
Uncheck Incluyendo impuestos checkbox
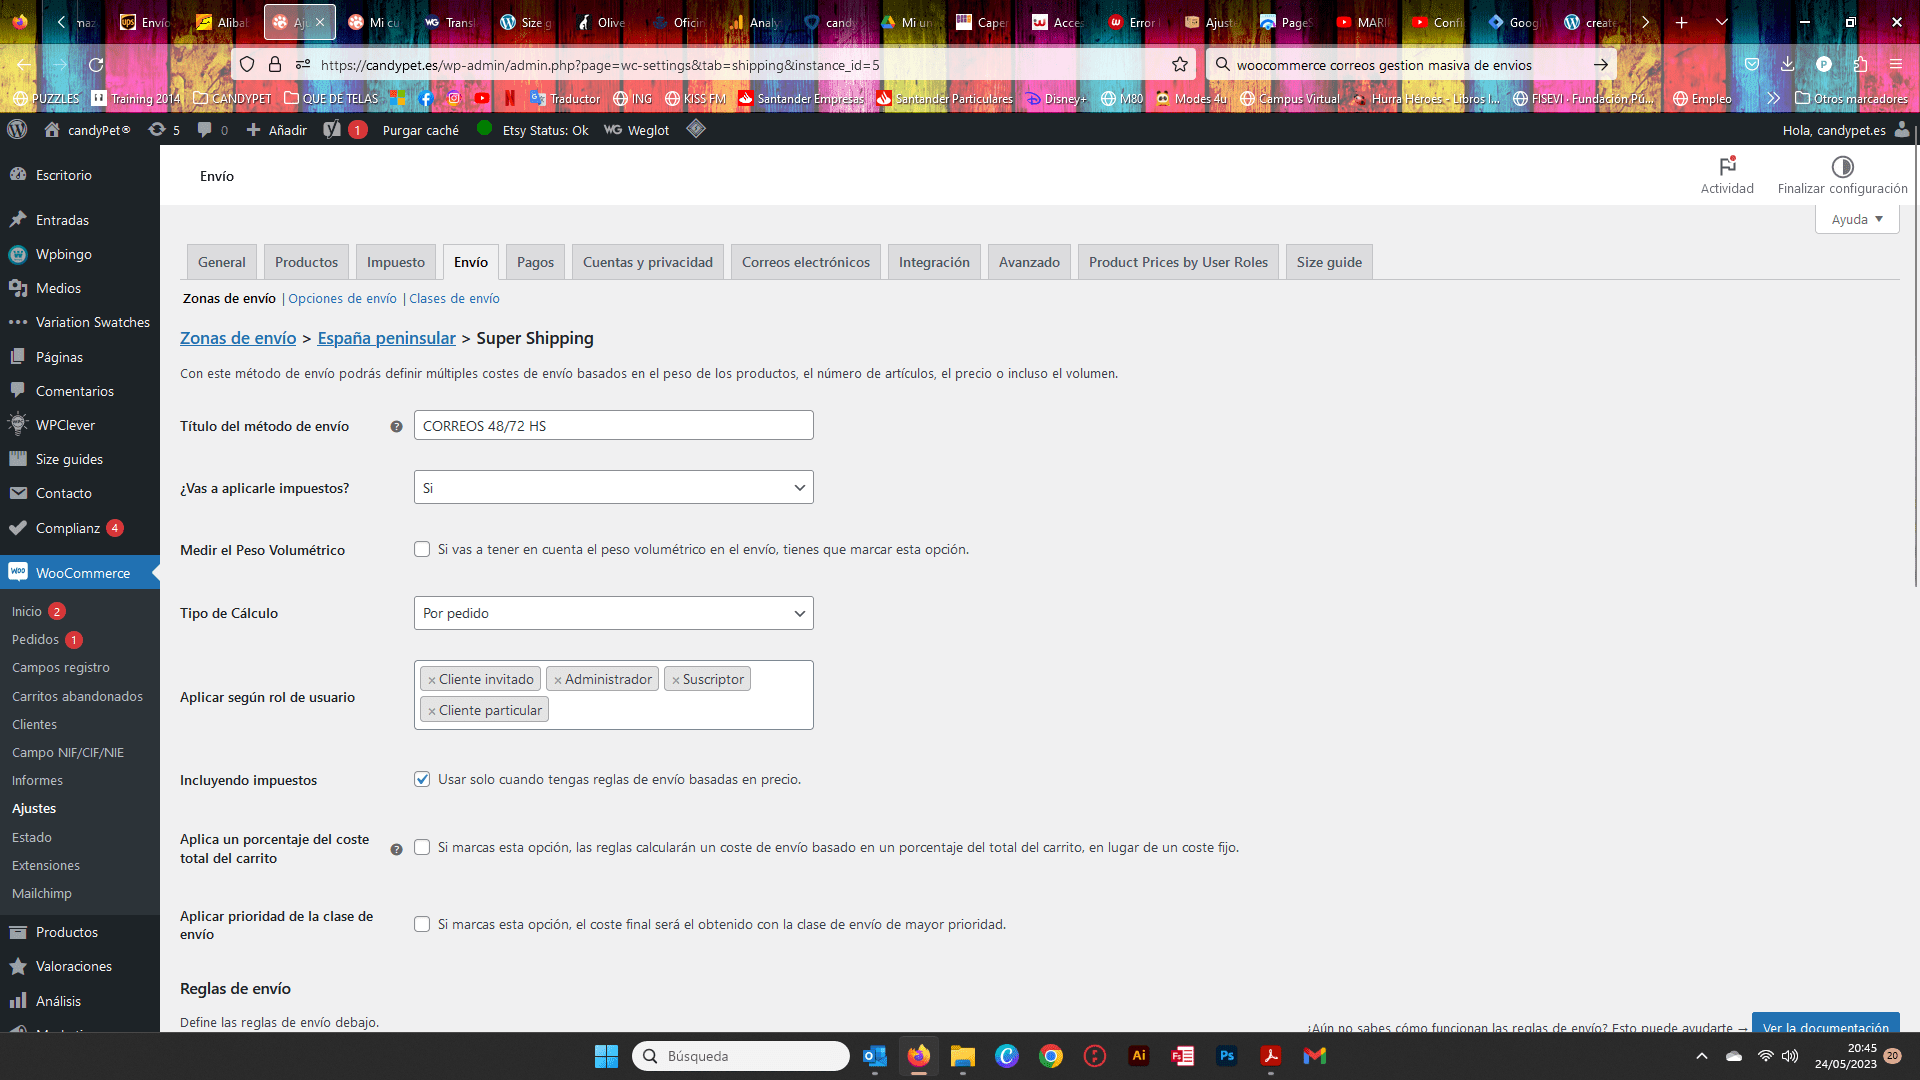[x=422, y=779]
